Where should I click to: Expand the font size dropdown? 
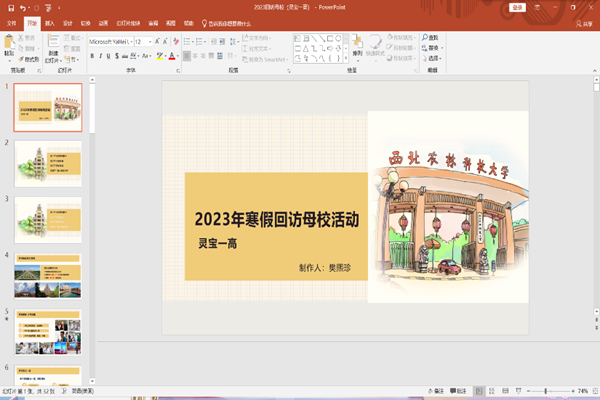151,42
